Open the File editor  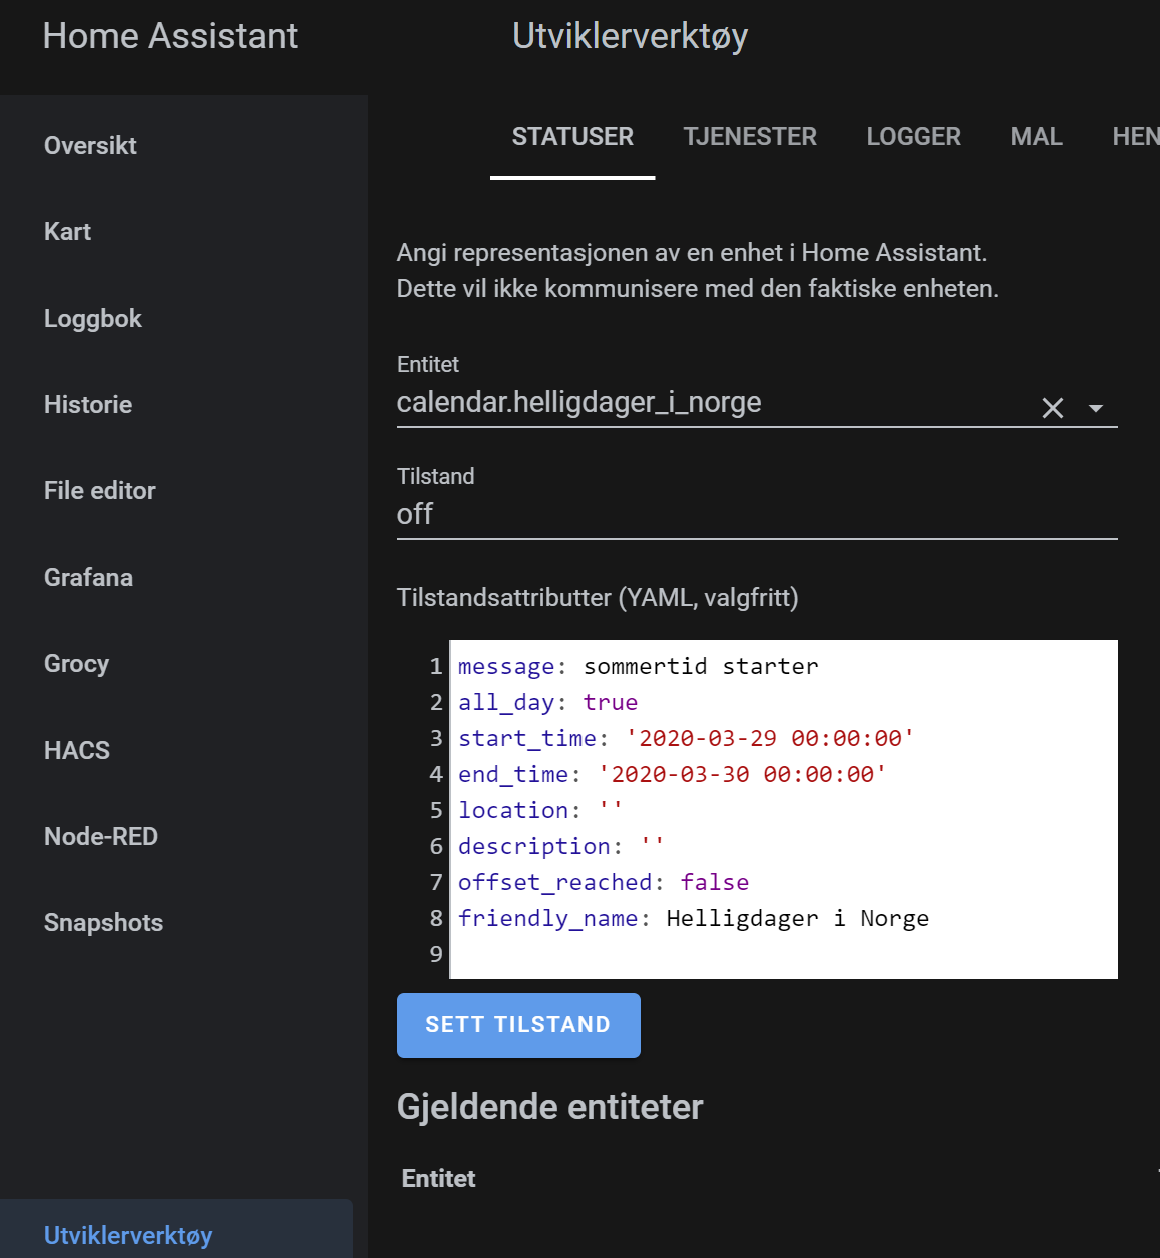(99, 491)
